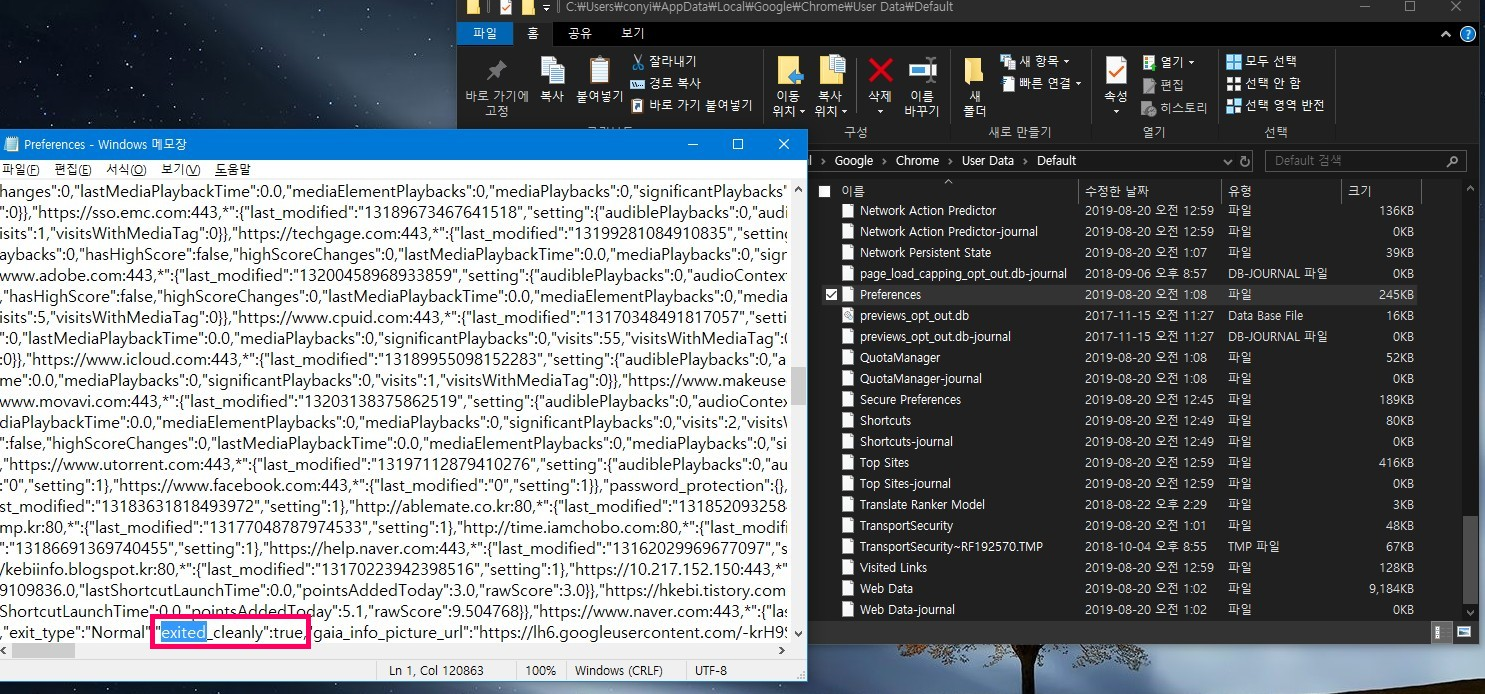Open Notepad 서식(O) menu

(126, 169)
